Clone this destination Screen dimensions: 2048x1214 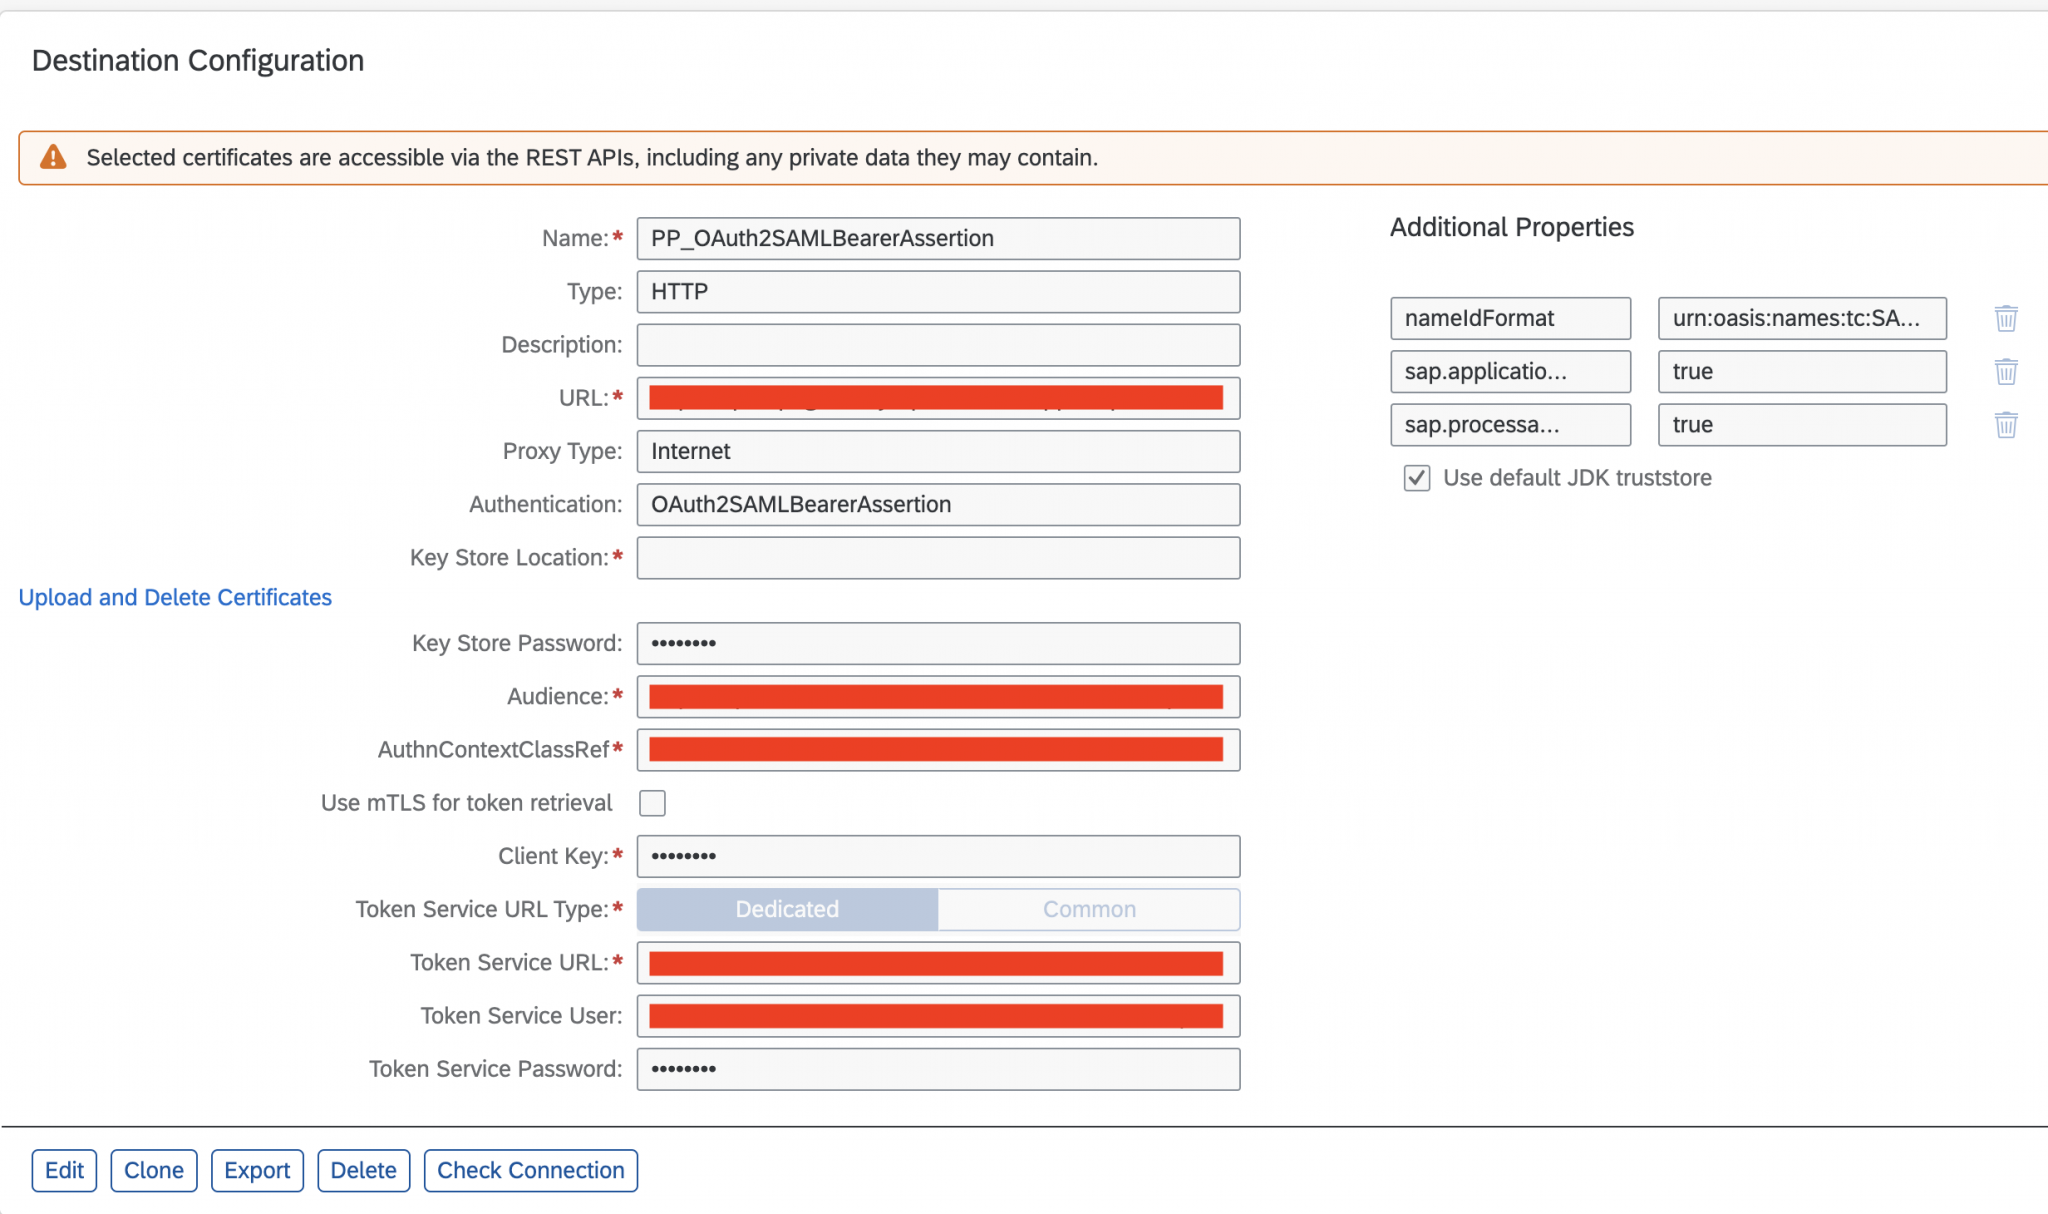click(153, 1170)
